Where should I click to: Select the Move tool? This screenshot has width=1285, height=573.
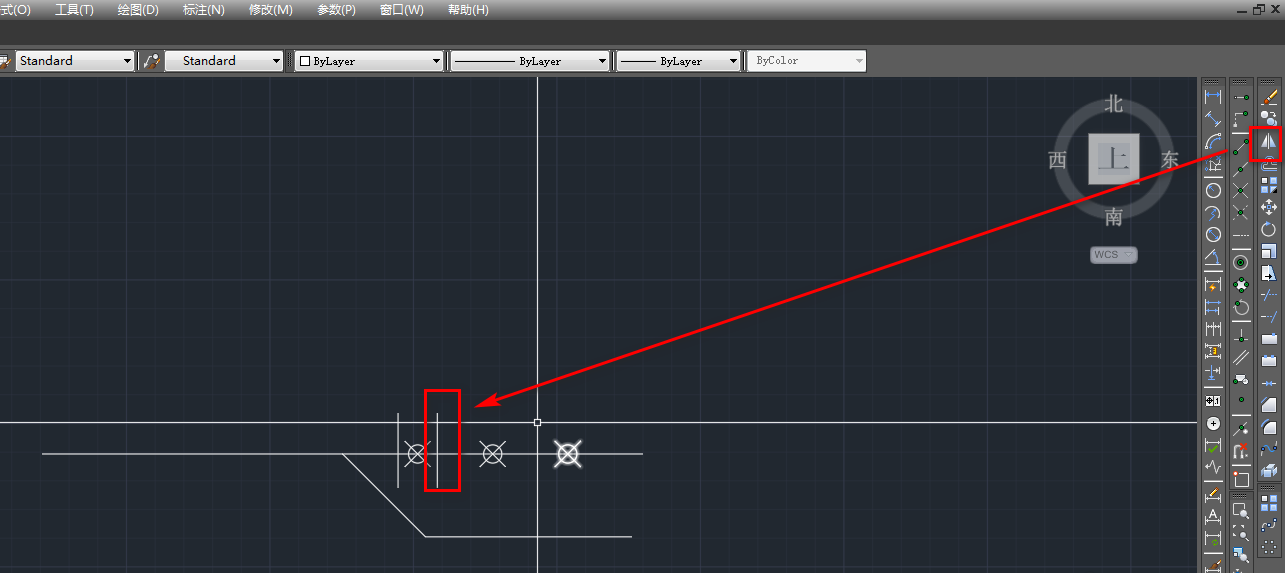pos(1269,207)
